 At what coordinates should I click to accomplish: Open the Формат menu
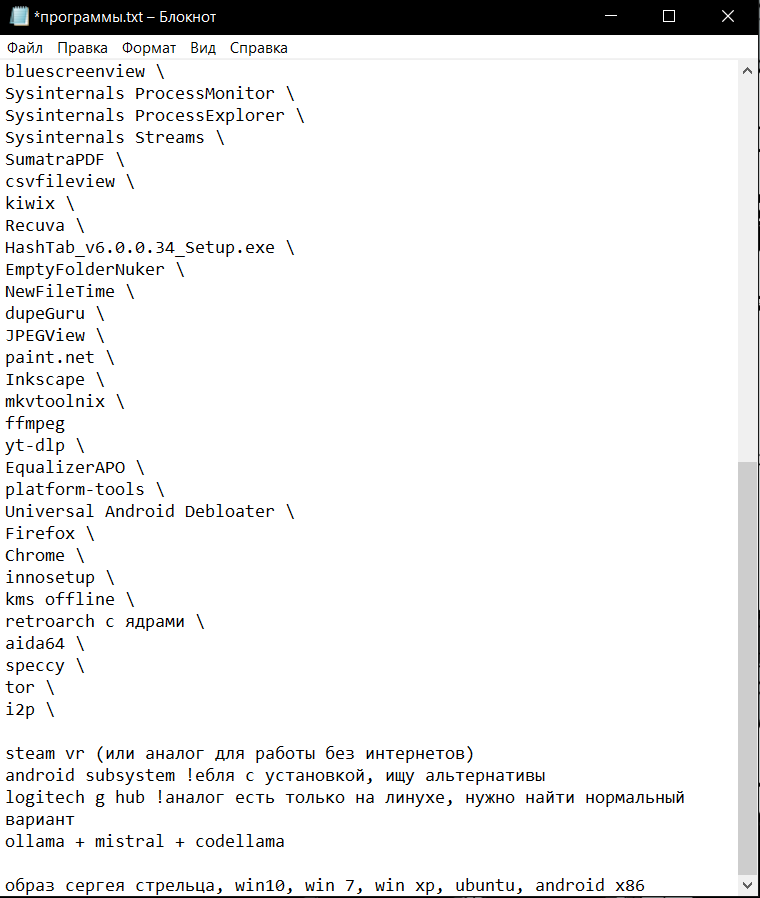(x=149, y=48)
